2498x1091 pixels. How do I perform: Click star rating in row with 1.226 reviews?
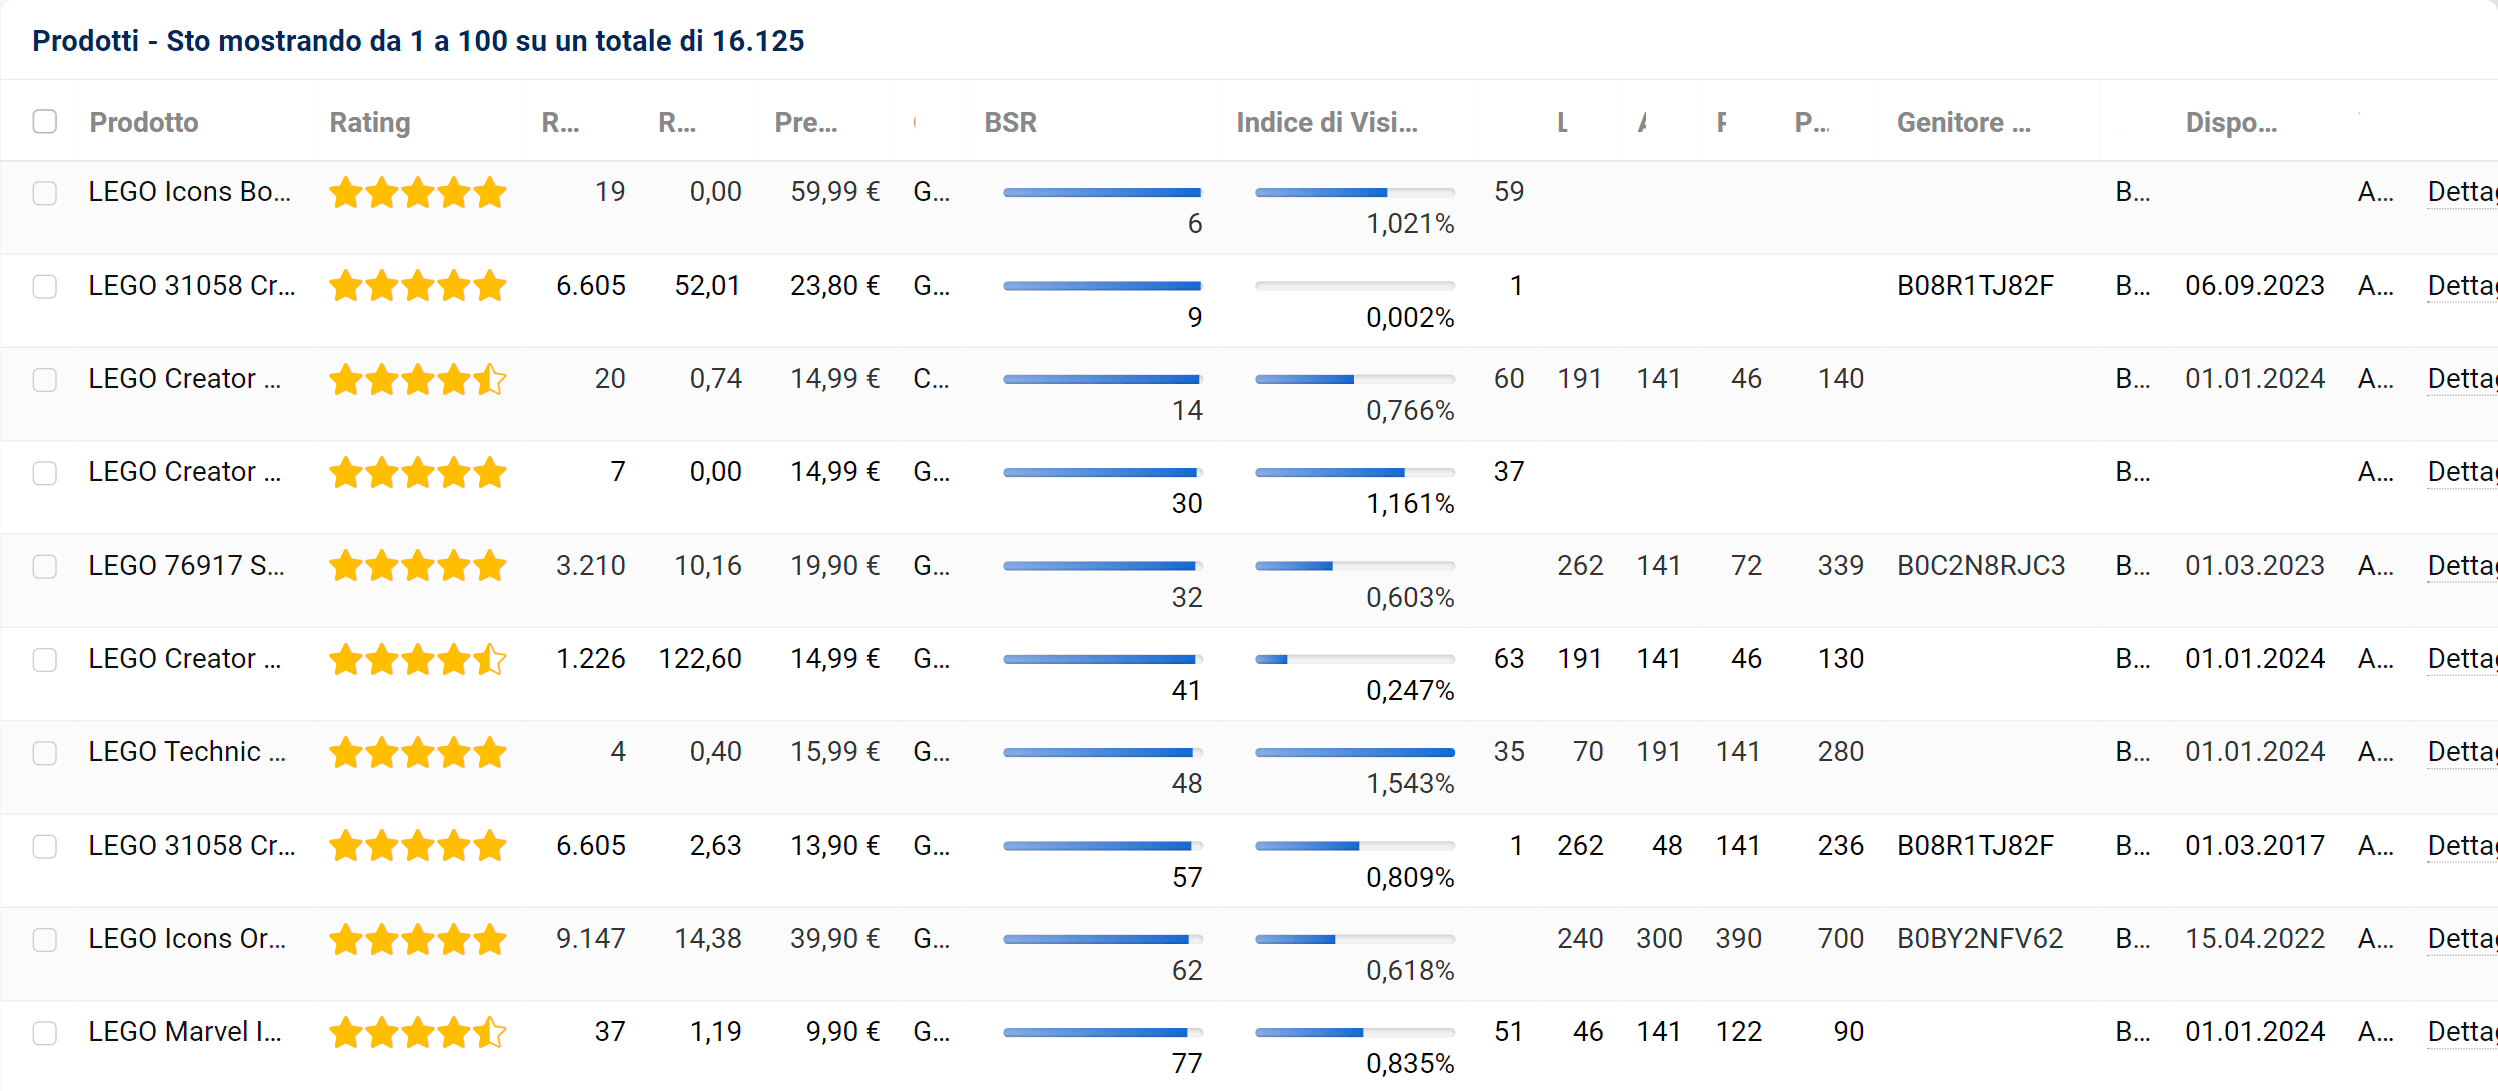tap(418, 659)
